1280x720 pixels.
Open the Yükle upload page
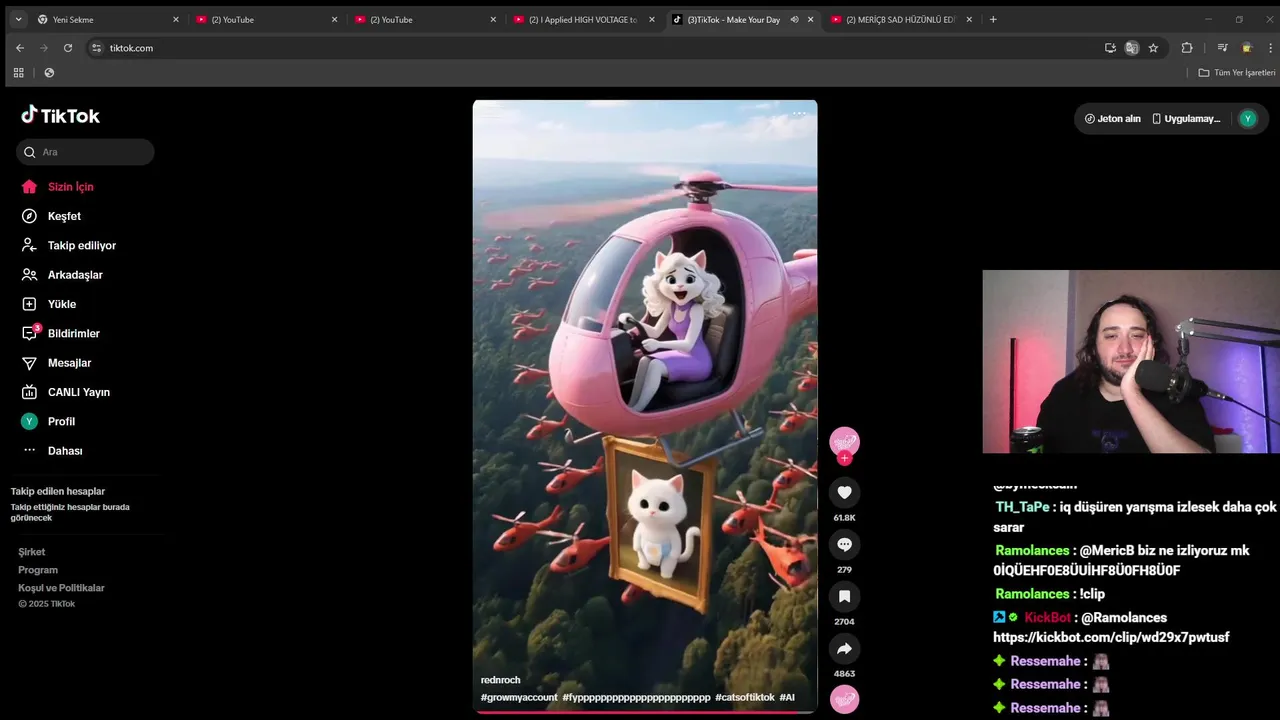[x=49, y=304]
